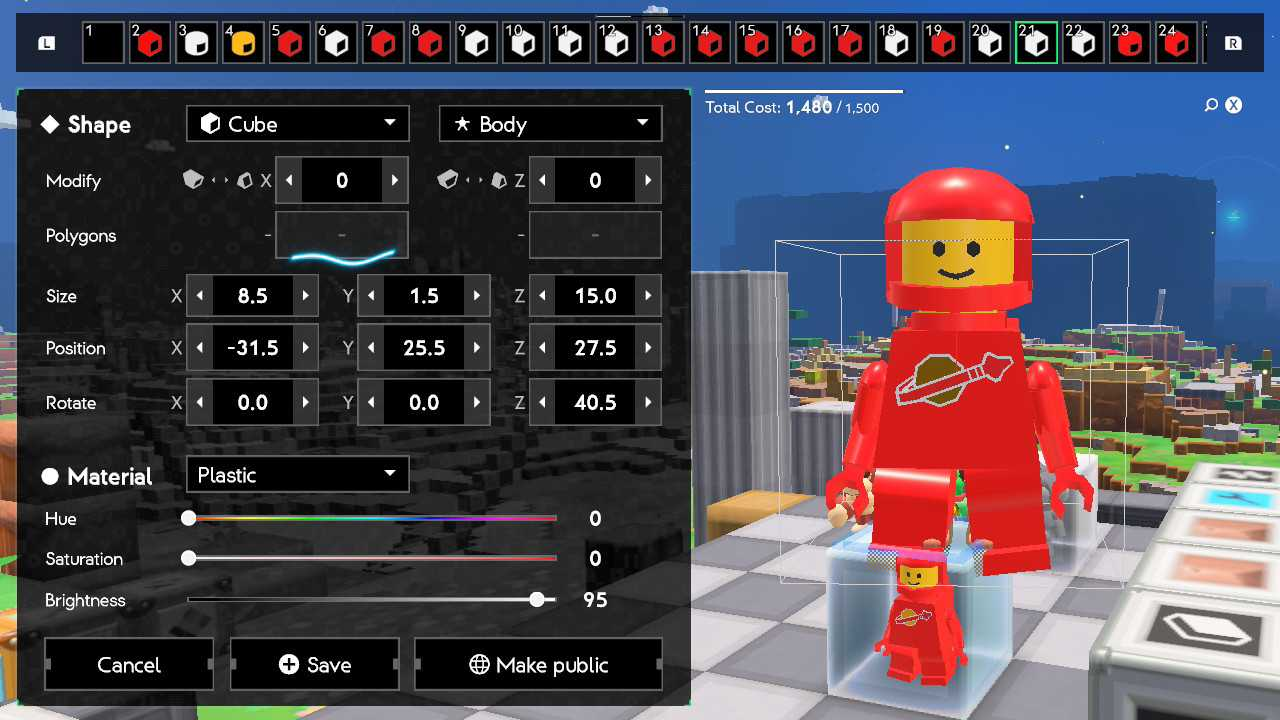Adjust the Hue slider handle
Screen dimensions: 1280x720
(x=188, y=518)
